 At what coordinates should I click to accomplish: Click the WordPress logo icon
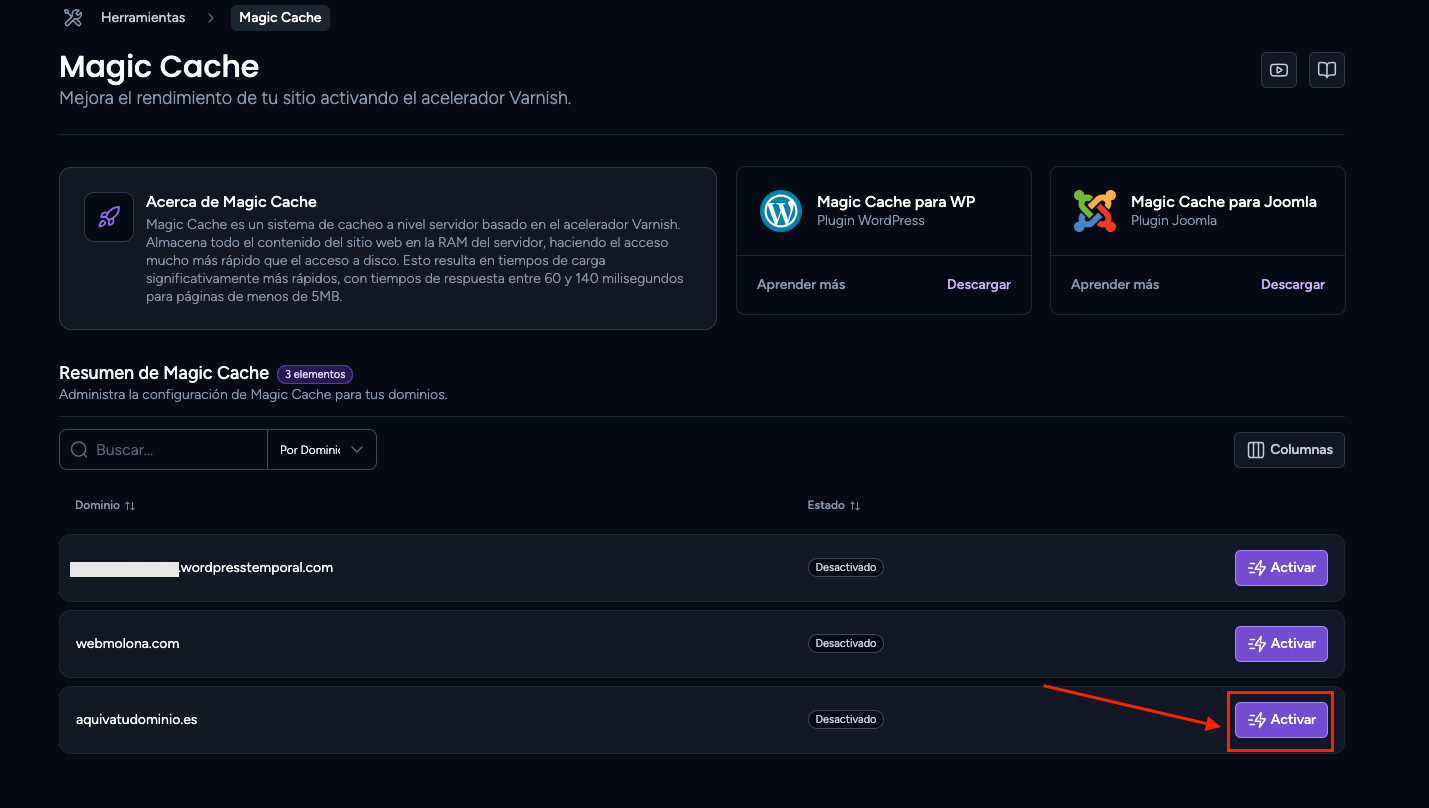pyautogui.click(x=780, y=211)
